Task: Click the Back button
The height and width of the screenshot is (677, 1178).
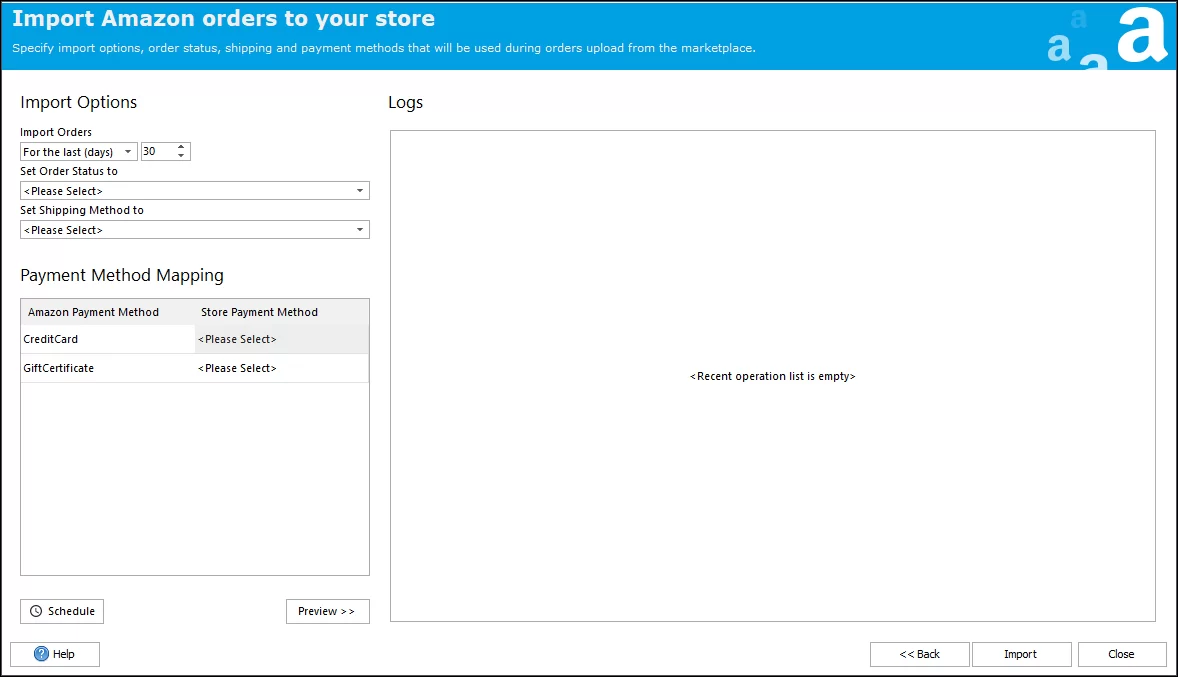Action: (x=919, y=654)
